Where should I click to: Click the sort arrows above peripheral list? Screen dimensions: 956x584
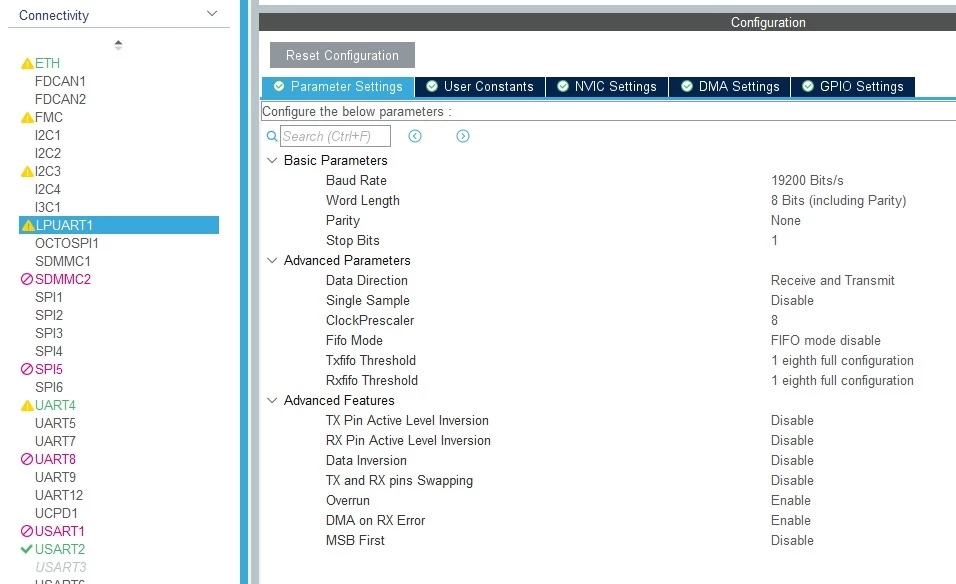[118, 45]
